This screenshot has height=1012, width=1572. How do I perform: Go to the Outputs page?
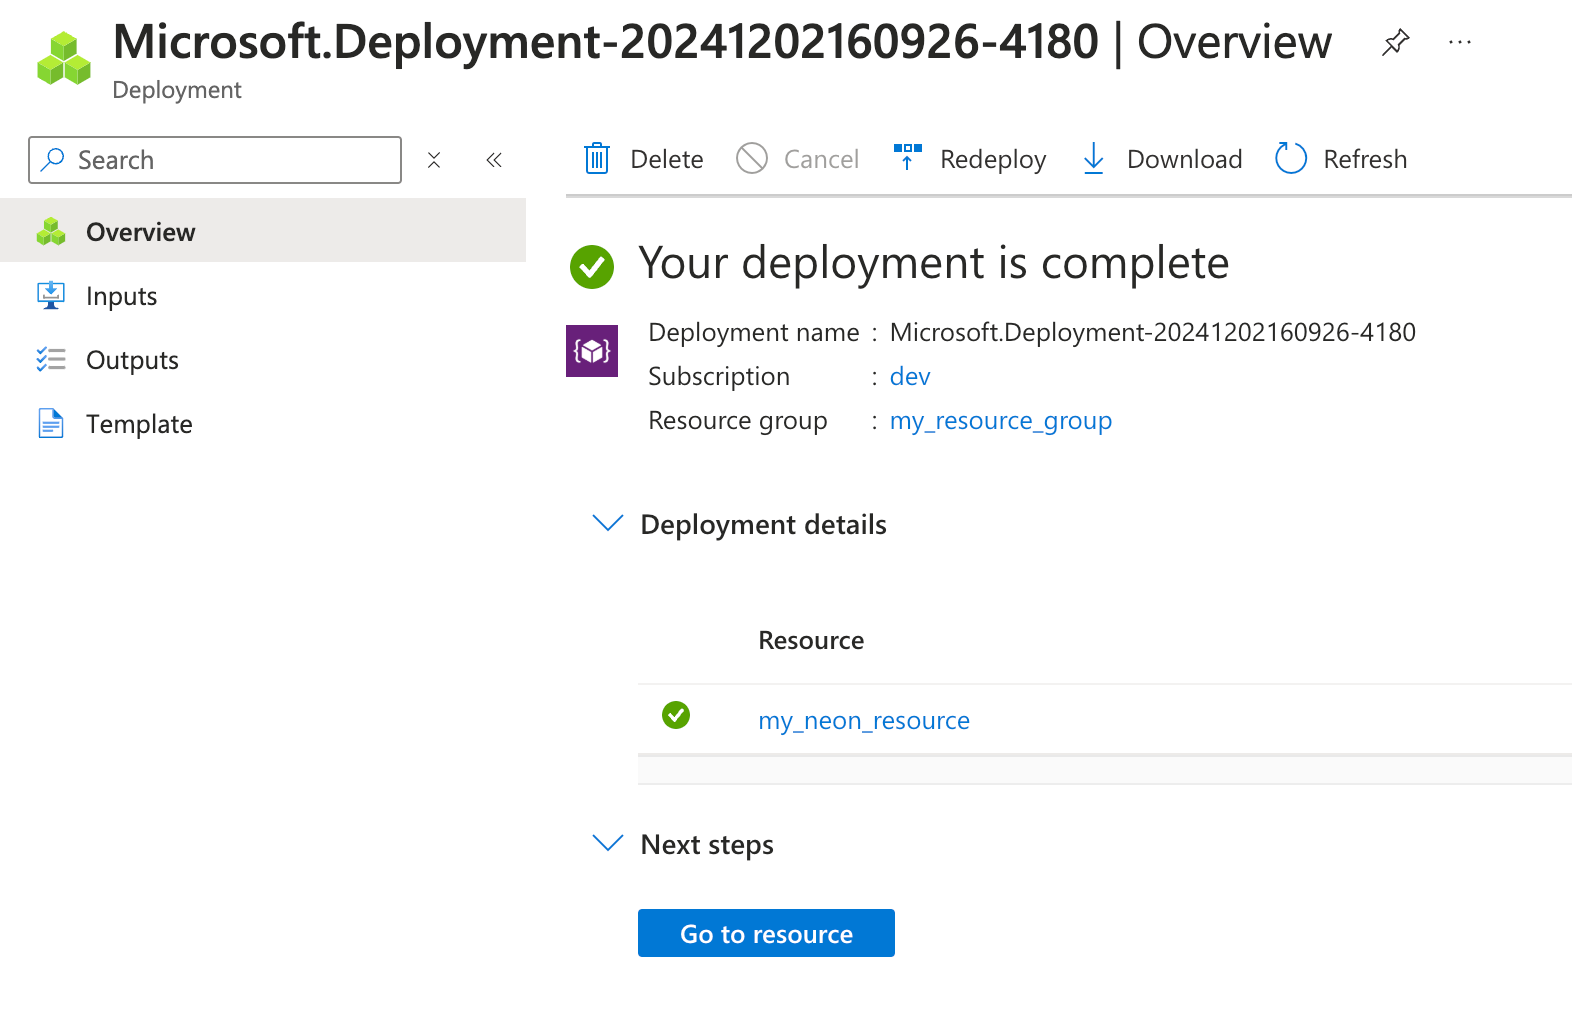tap(132, 360)
